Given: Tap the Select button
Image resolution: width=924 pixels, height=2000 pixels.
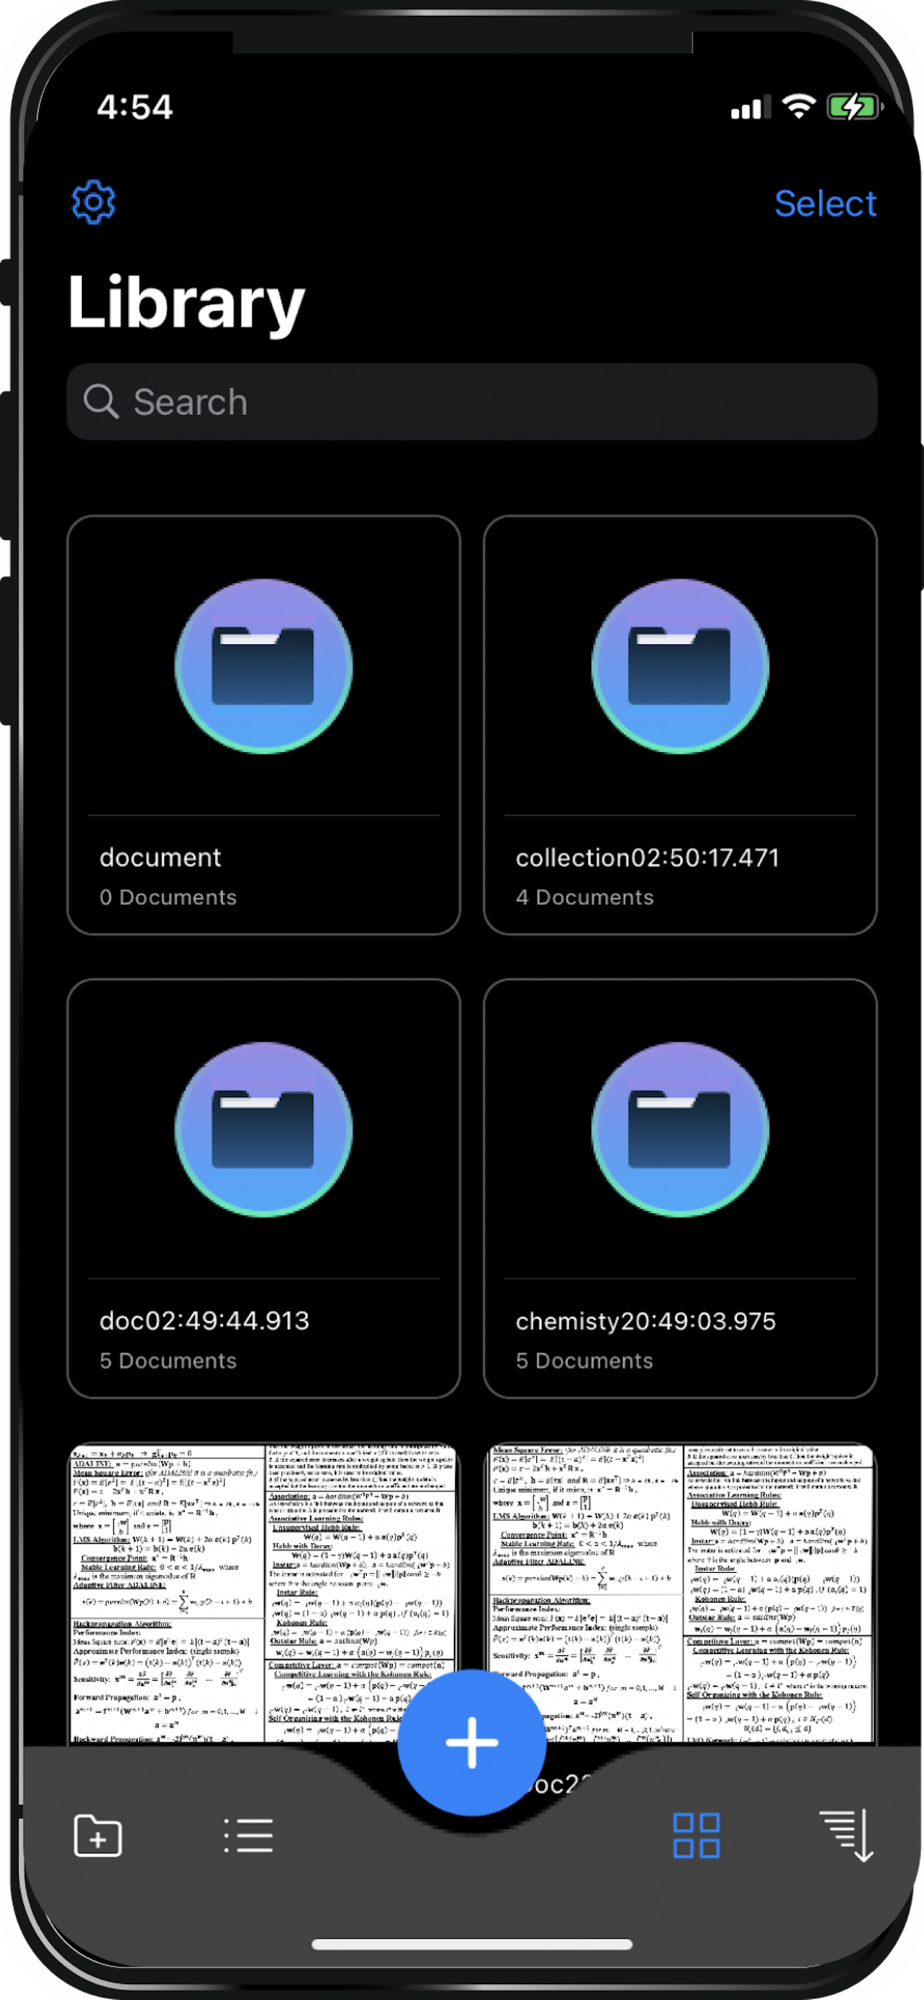Looking at the screenshot, I should (x=825, y=204).
